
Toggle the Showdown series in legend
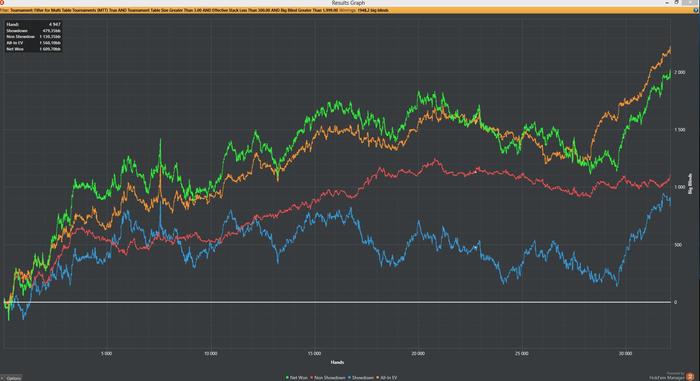(x=361, y=378)
